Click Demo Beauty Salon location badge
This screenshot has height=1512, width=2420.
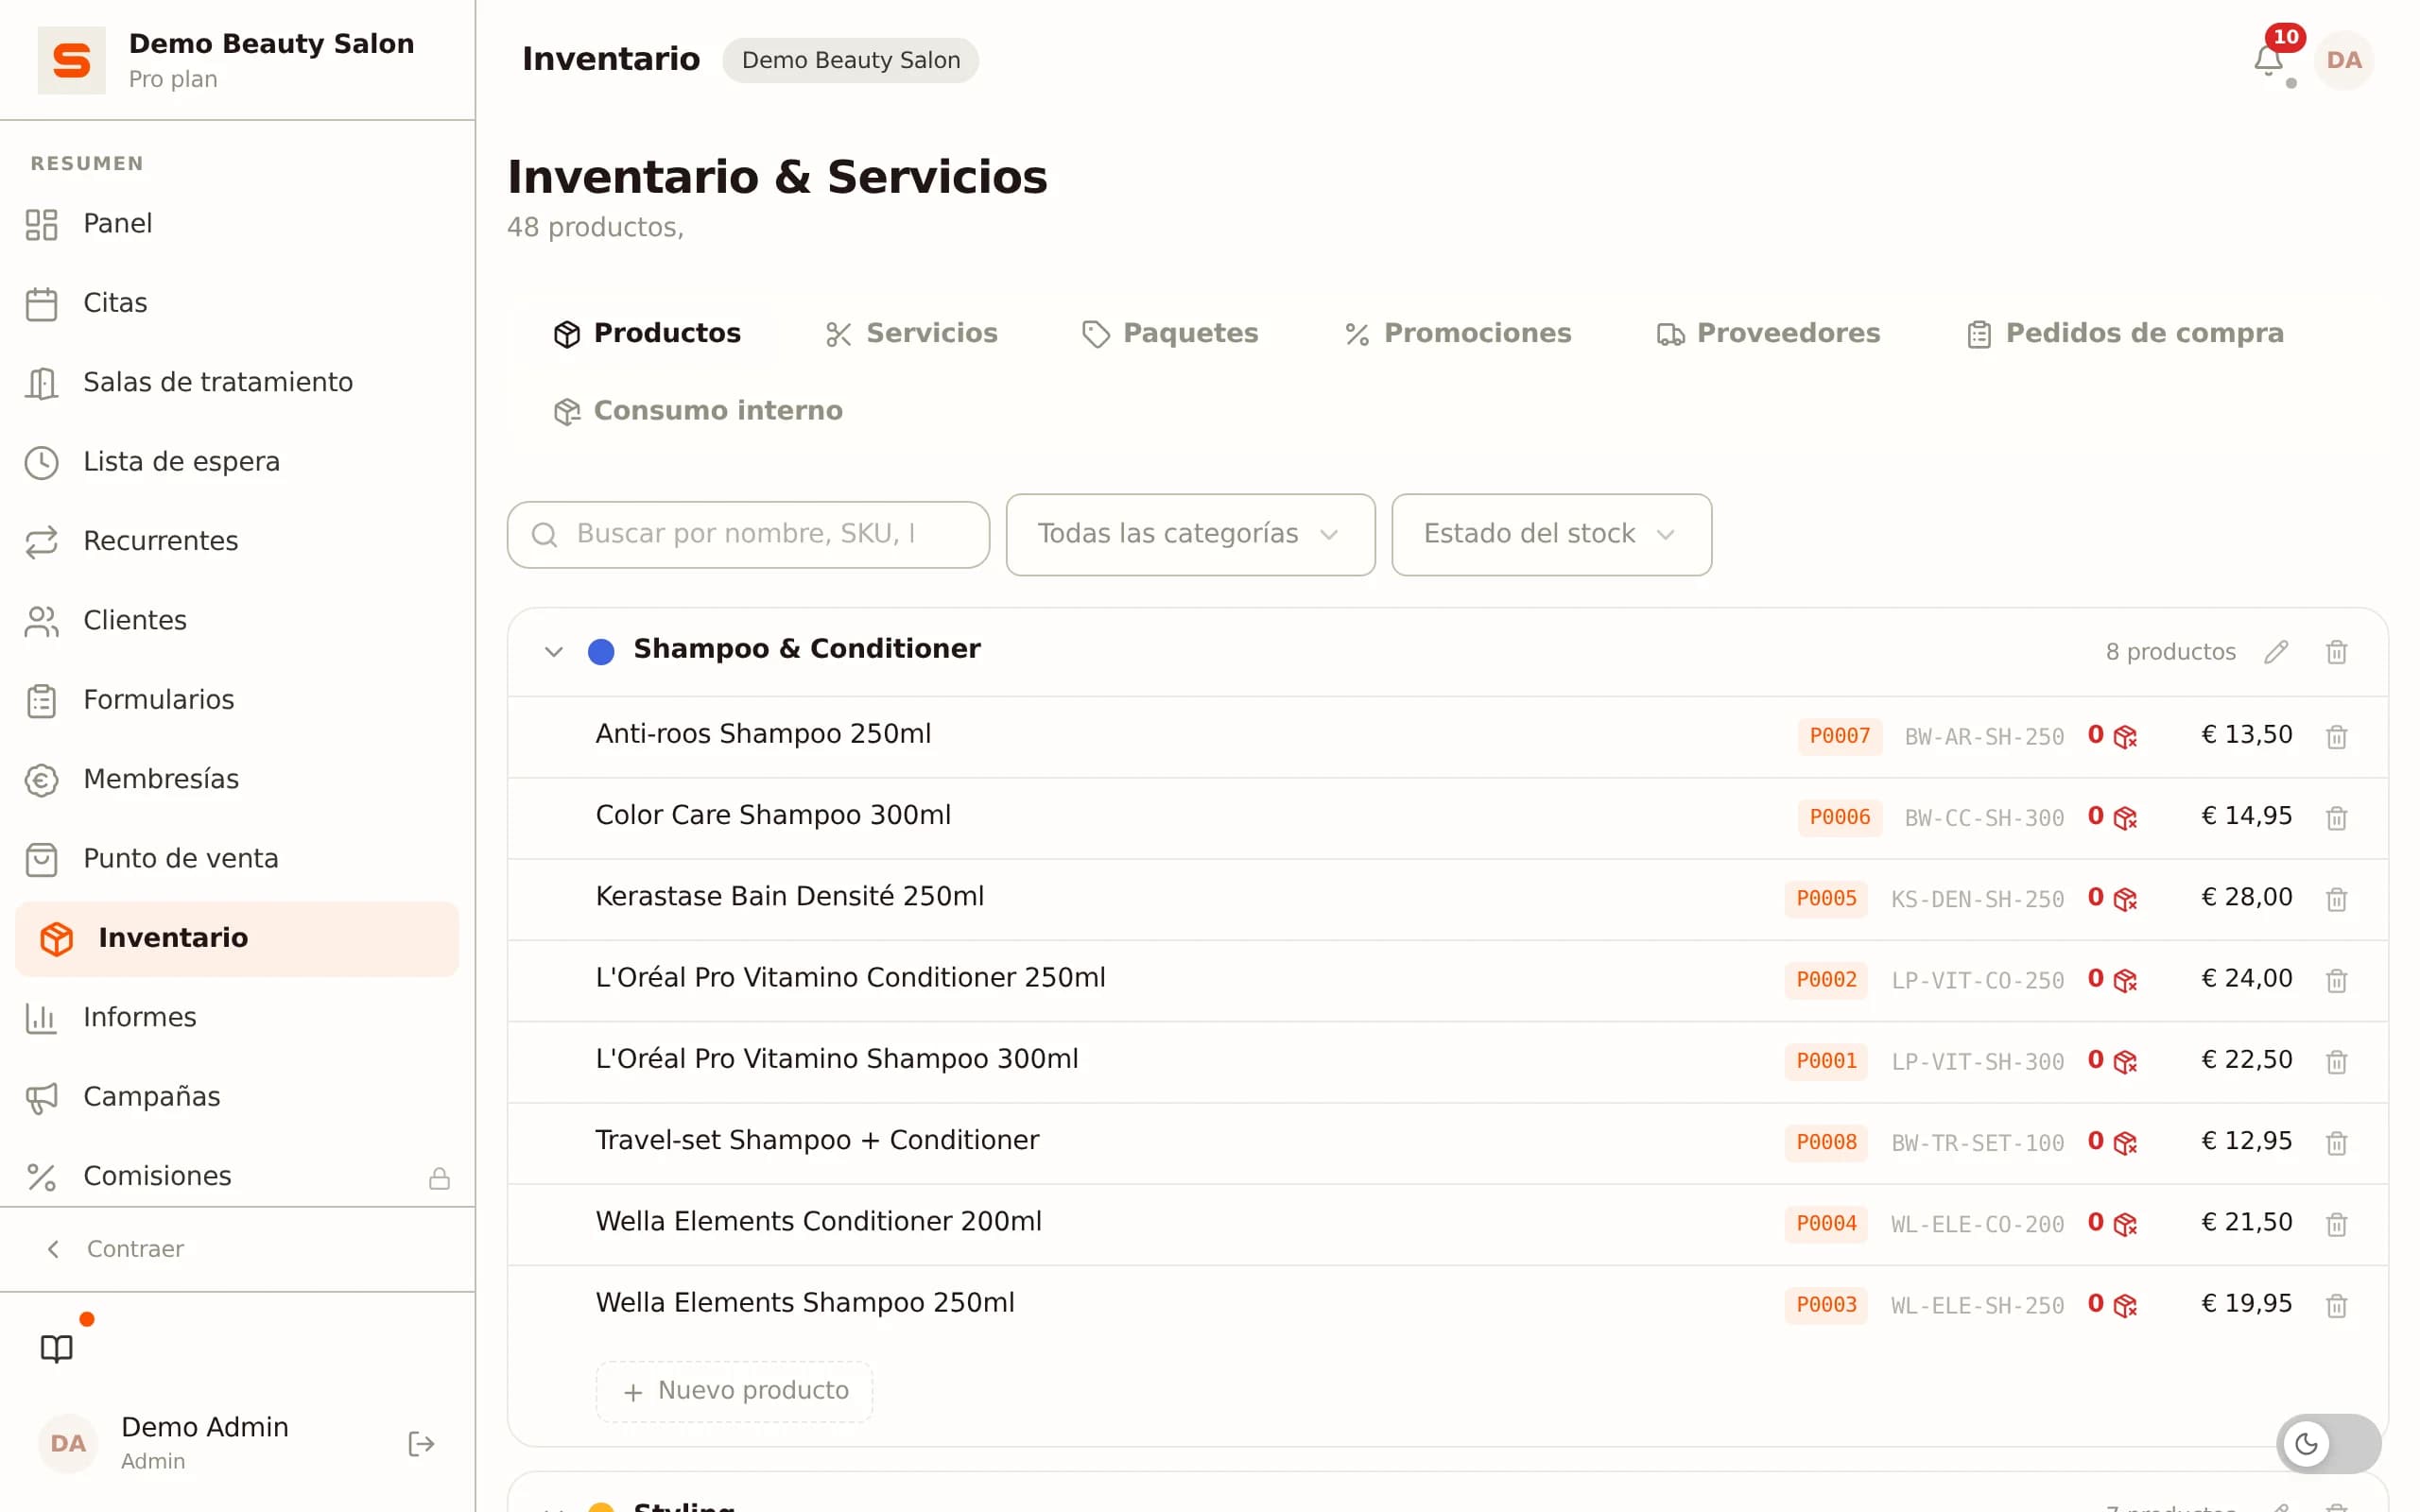pyautogui.click(x=850, y=60)
